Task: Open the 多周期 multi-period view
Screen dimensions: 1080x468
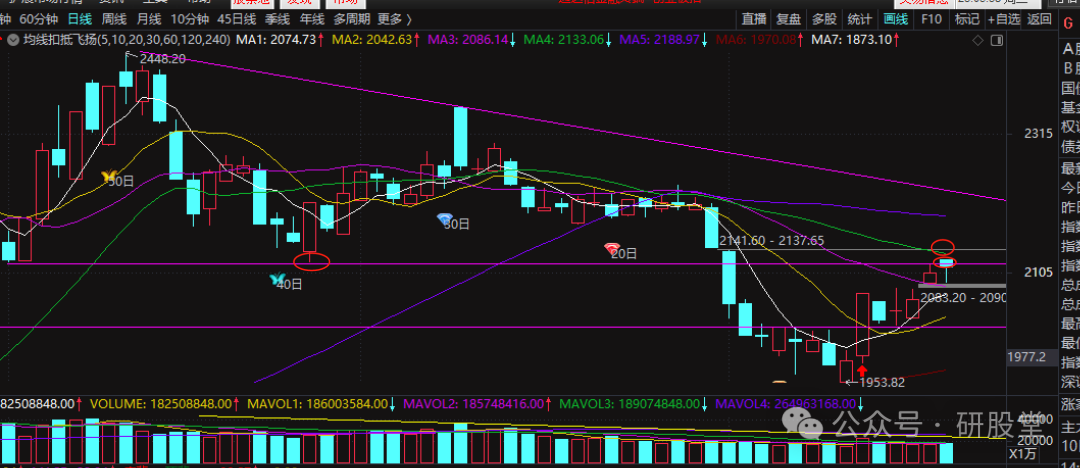Action: tap(352, 19)
